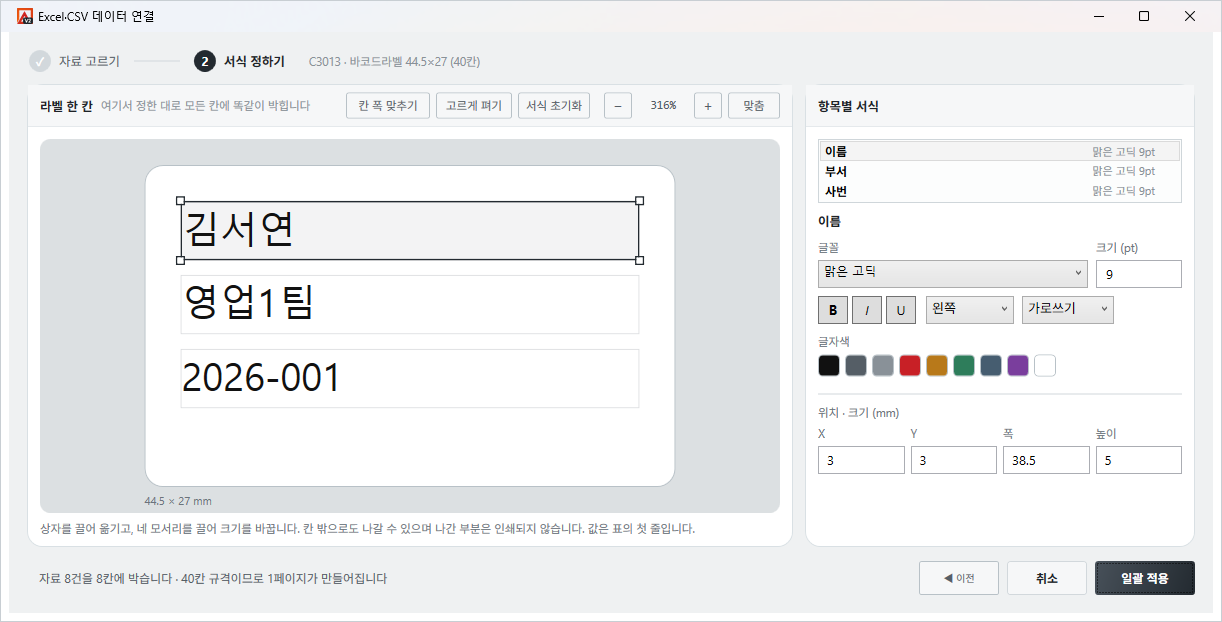The height and width of the screenshot is (622, 1222).
Task: Click the font size field showing 9
Action: point(1139,274)
